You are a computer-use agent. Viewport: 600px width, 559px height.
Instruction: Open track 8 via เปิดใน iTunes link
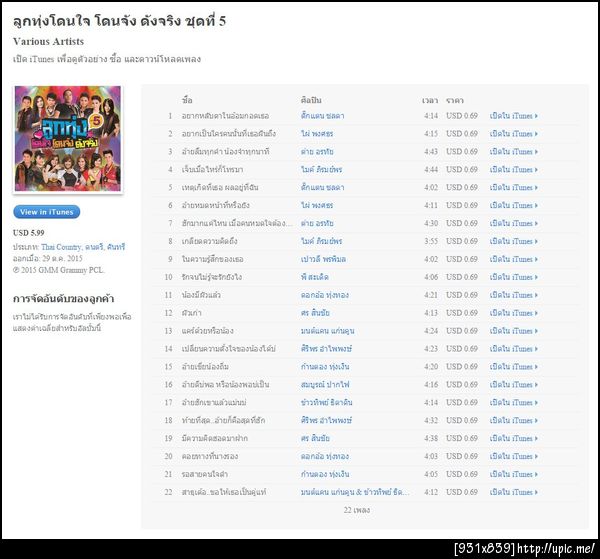tap(514, 241)
